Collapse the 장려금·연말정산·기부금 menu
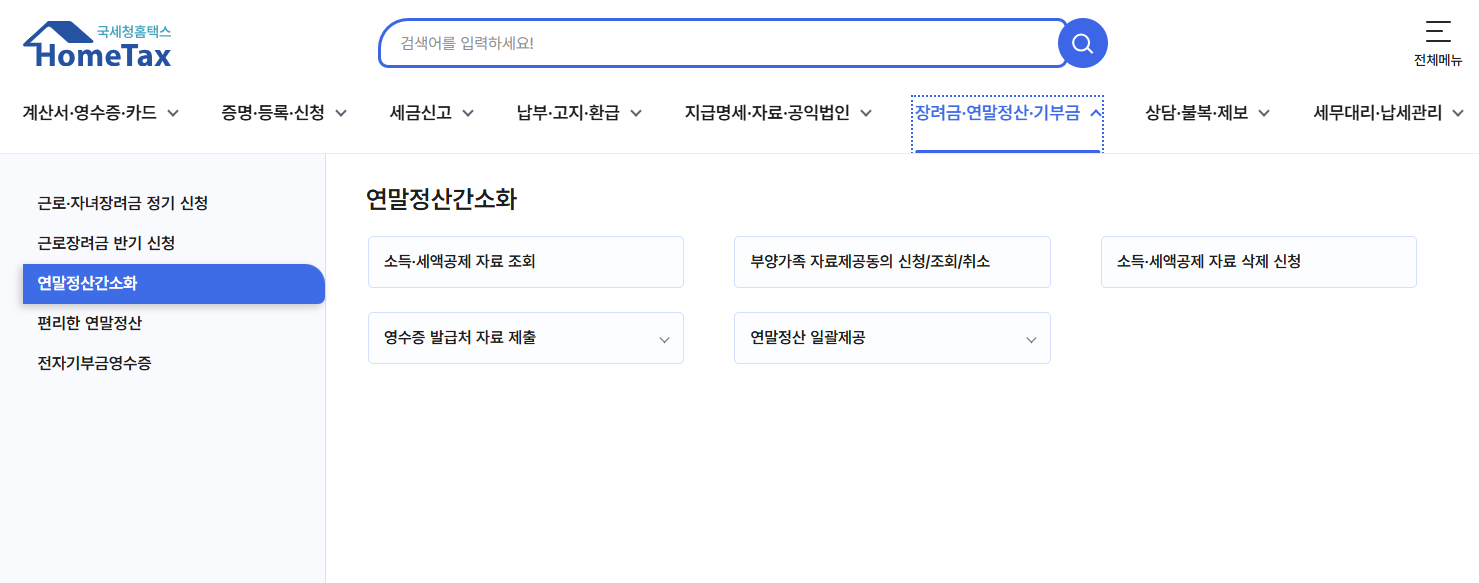The width and height of the screenshot is (1479, 583). [1006, 113]
